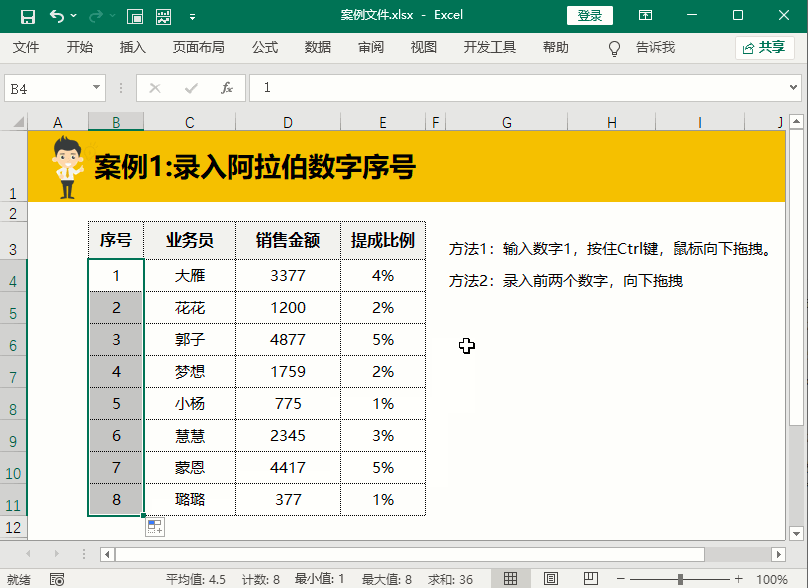Open the 公式 ribbon tab
This screenshot has height=588, width=808.
tap(265, 47)
